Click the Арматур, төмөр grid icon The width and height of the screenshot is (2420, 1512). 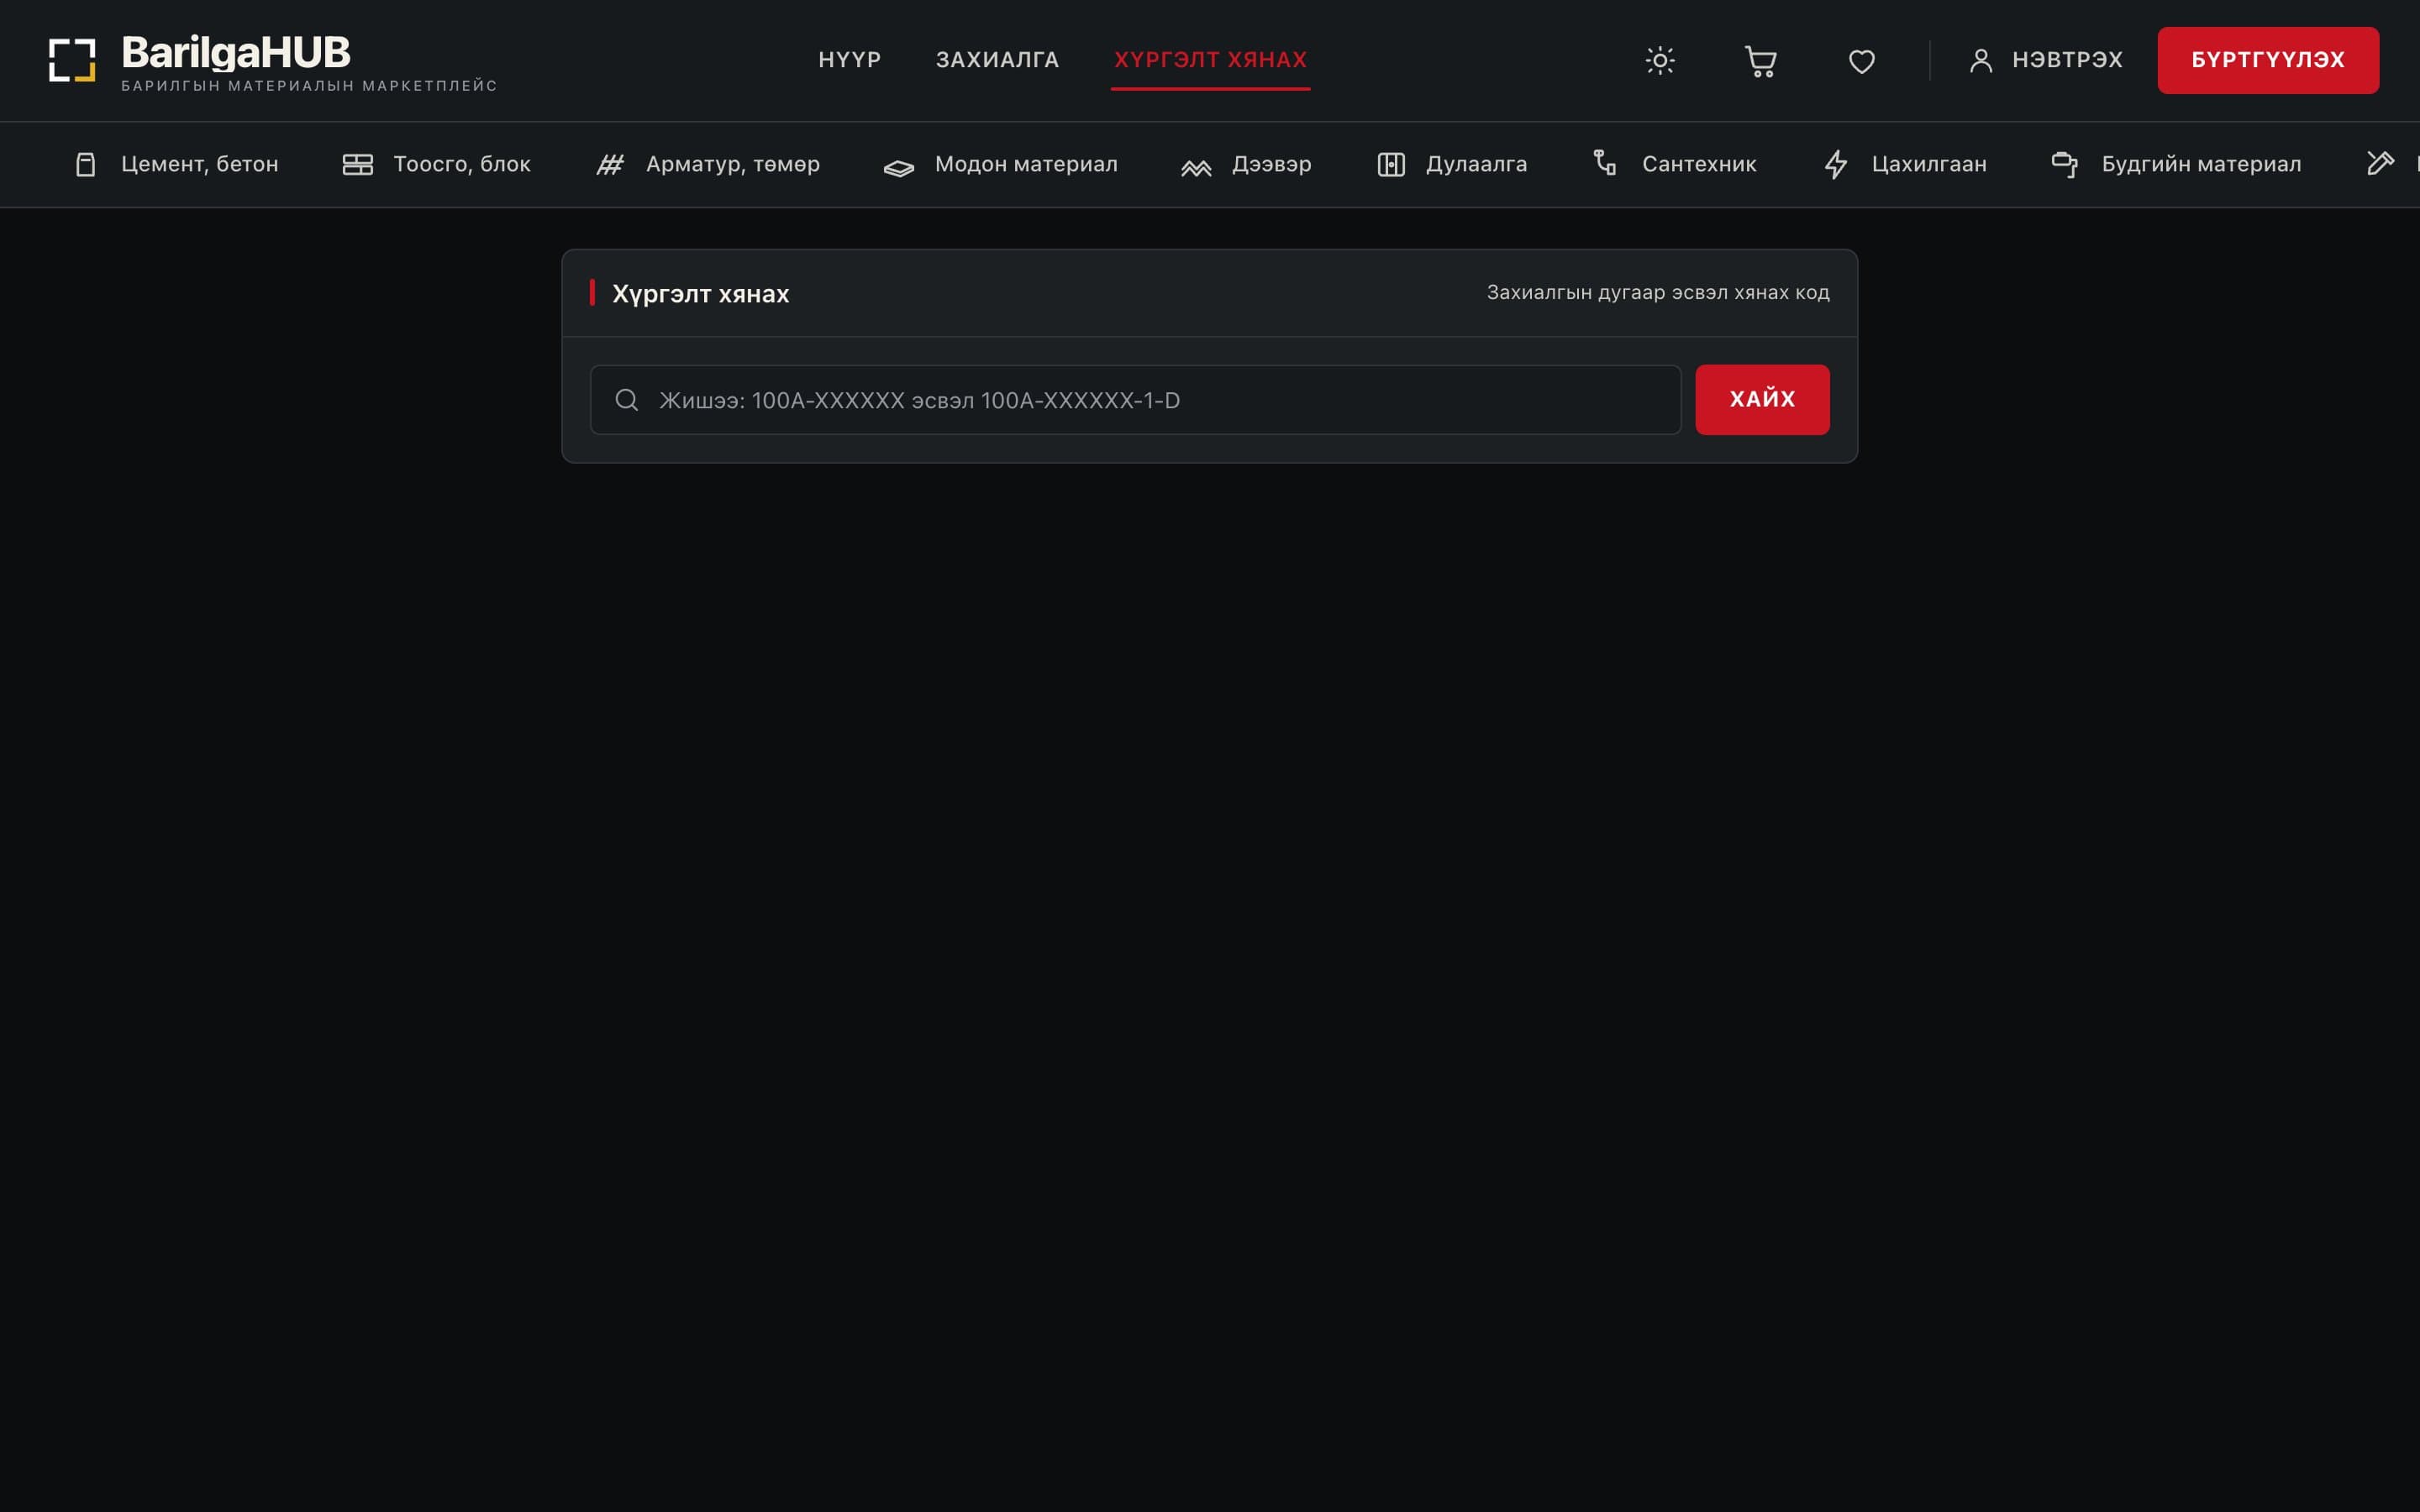point(610,164)
